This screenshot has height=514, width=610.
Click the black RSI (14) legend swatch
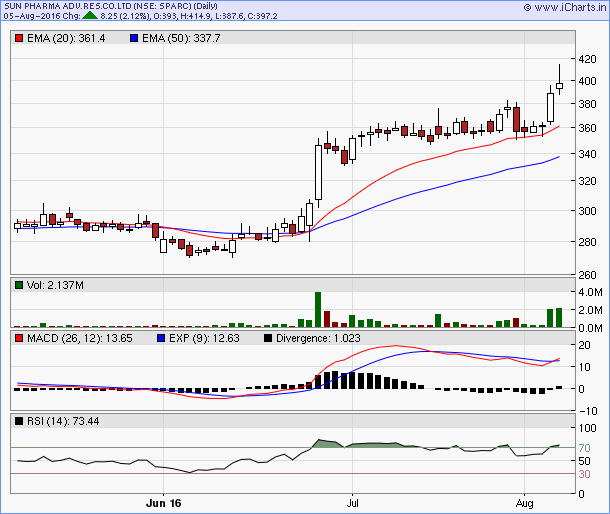(x=19, y=421)
